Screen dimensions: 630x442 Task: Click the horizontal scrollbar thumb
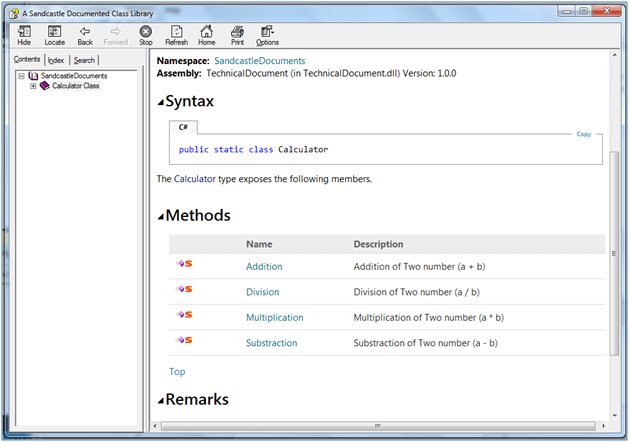[x=378, y=426]
